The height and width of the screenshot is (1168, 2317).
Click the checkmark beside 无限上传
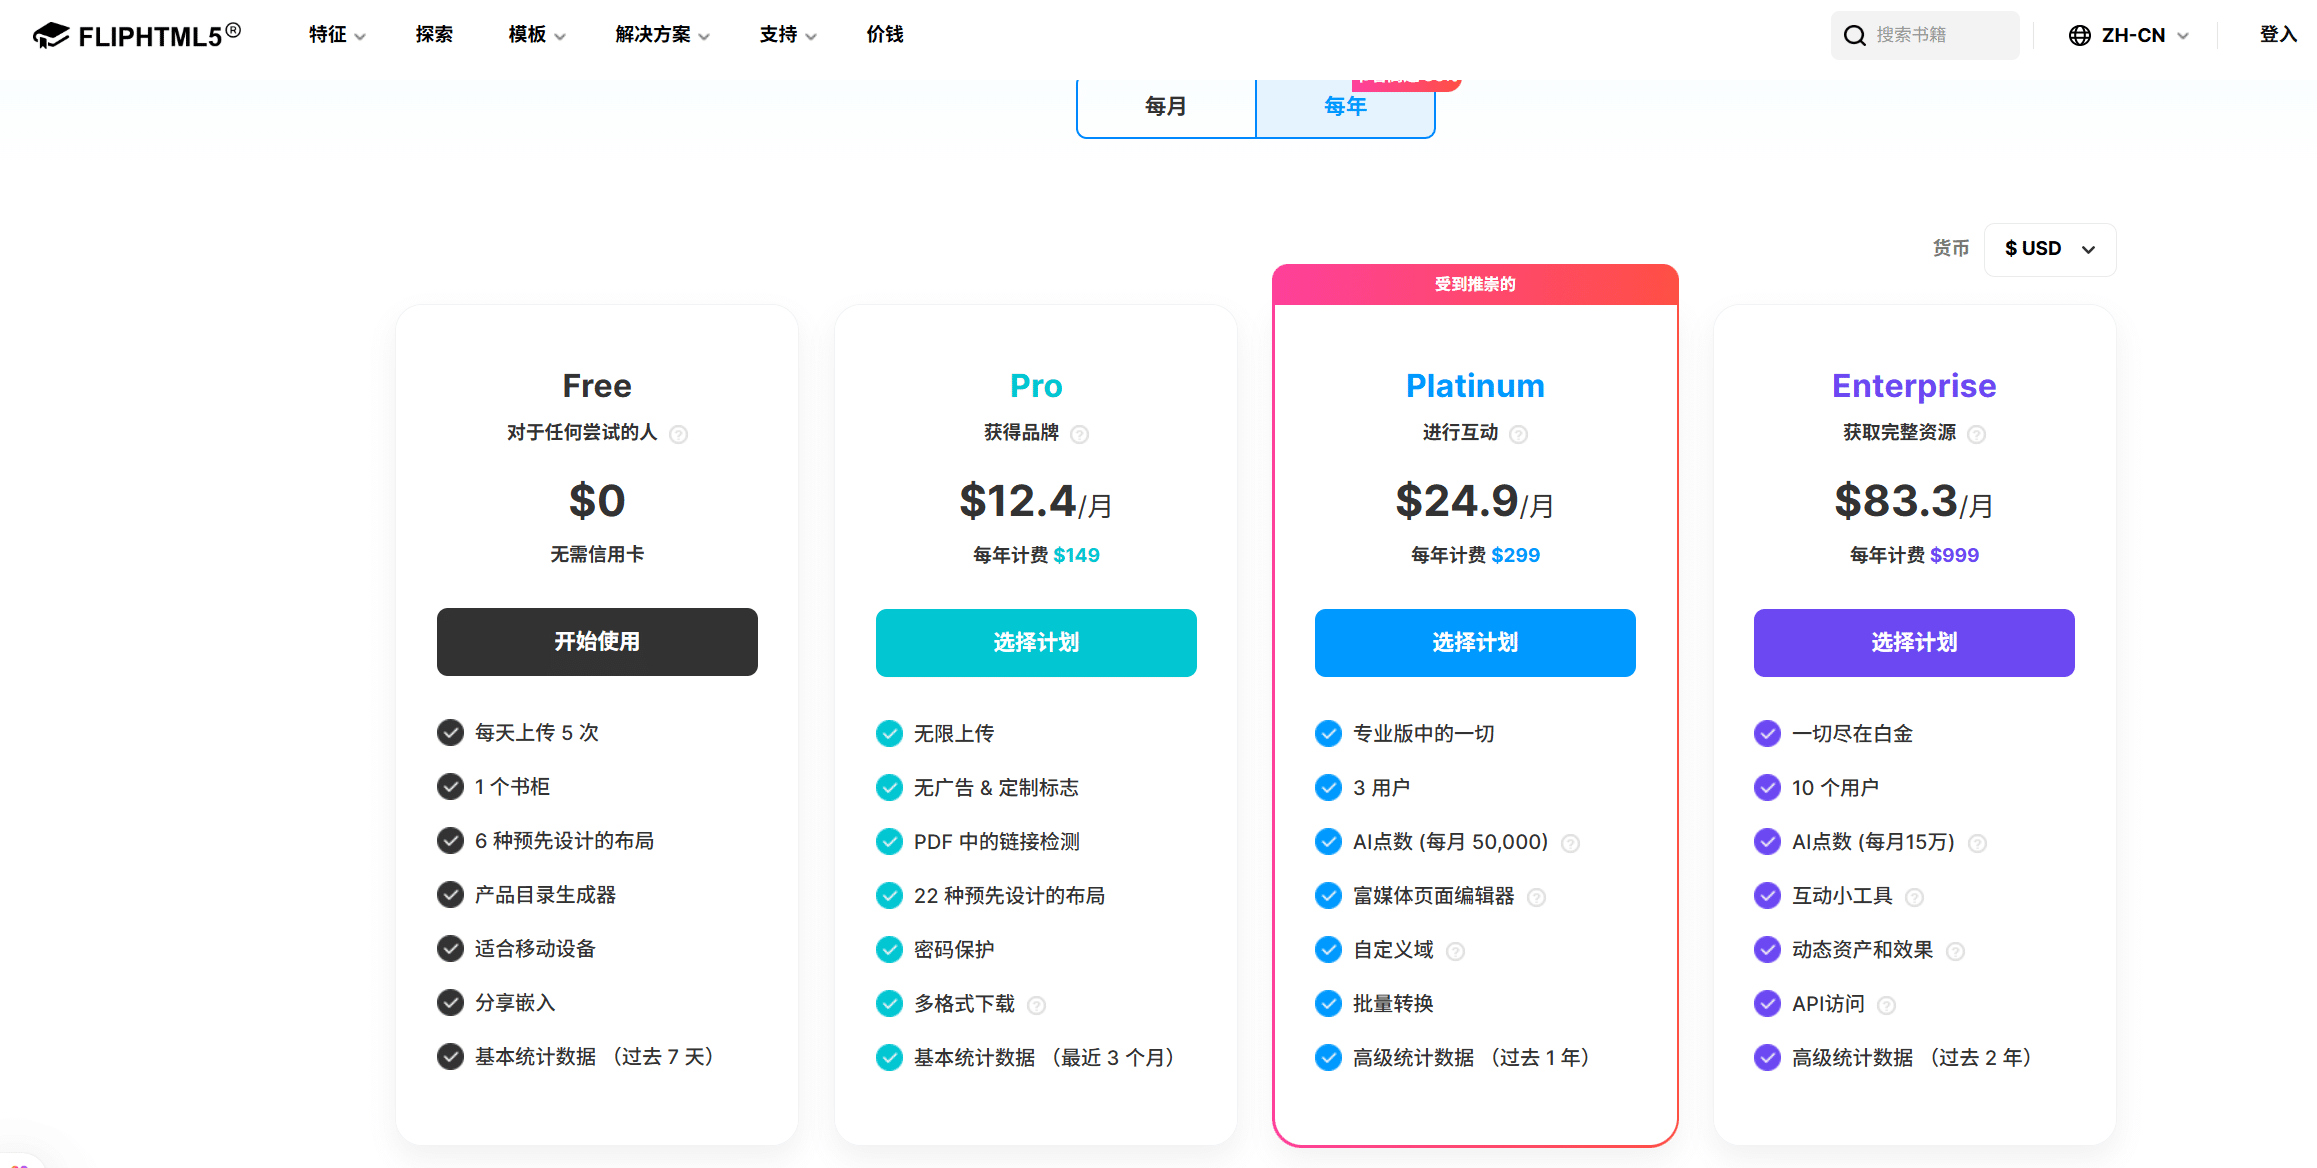[x=888, y=734]
